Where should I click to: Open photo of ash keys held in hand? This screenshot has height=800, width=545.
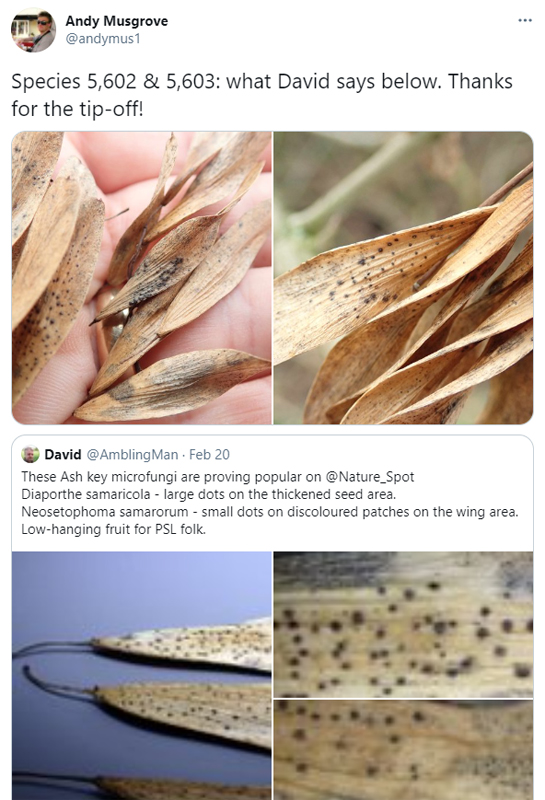click(x=141, y=278)
